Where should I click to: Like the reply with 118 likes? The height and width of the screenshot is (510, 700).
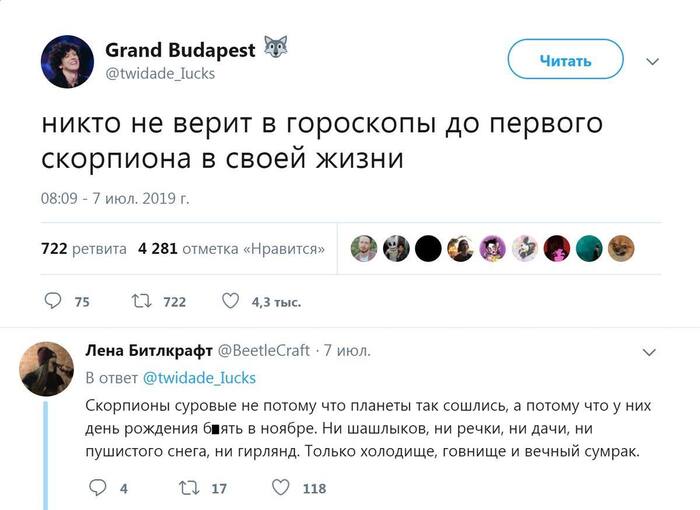[x=282, y=487]
